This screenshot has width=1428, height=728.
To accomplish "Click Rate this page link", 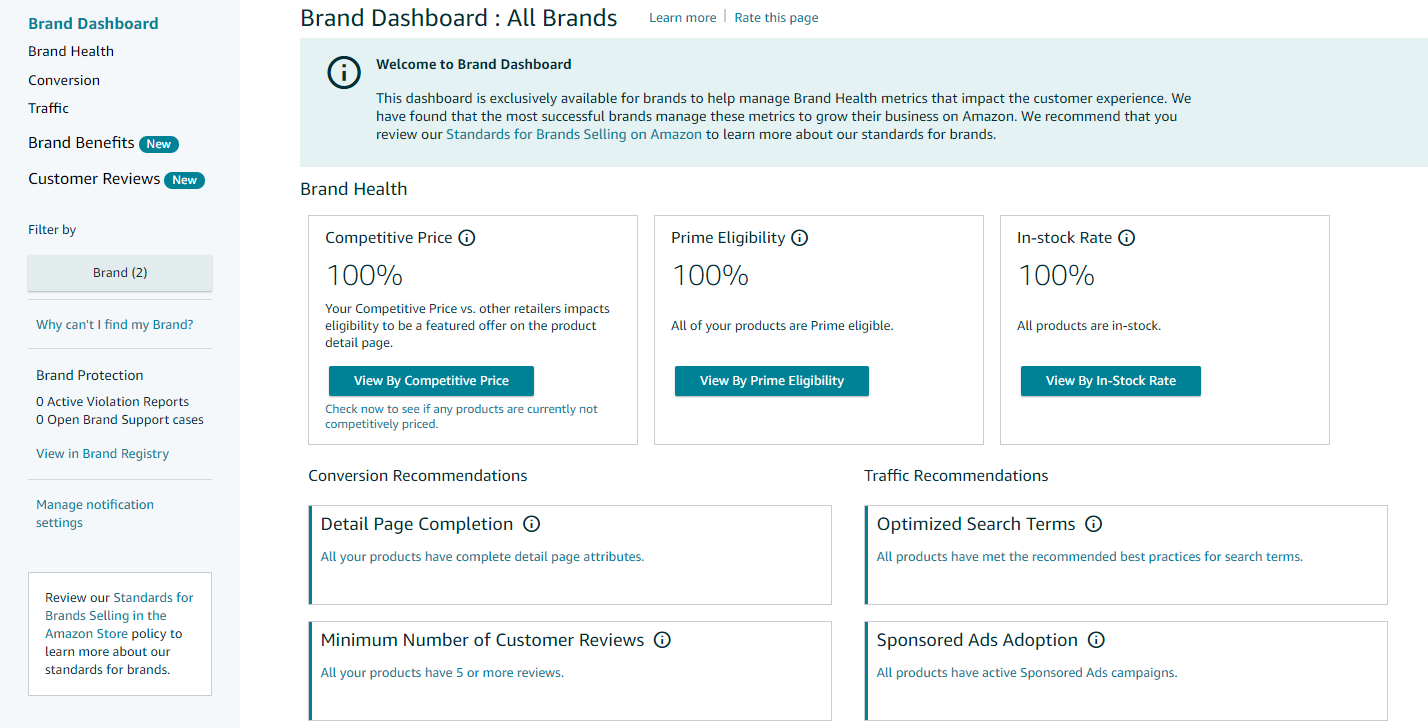I will [x=776, y=18].
